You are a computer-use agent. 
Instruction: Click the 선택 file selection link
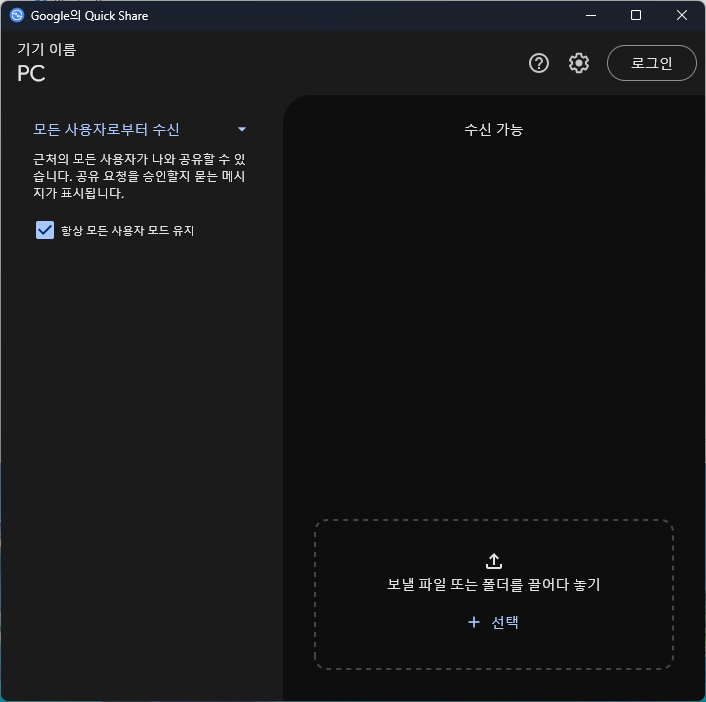(x=505, y=622)
